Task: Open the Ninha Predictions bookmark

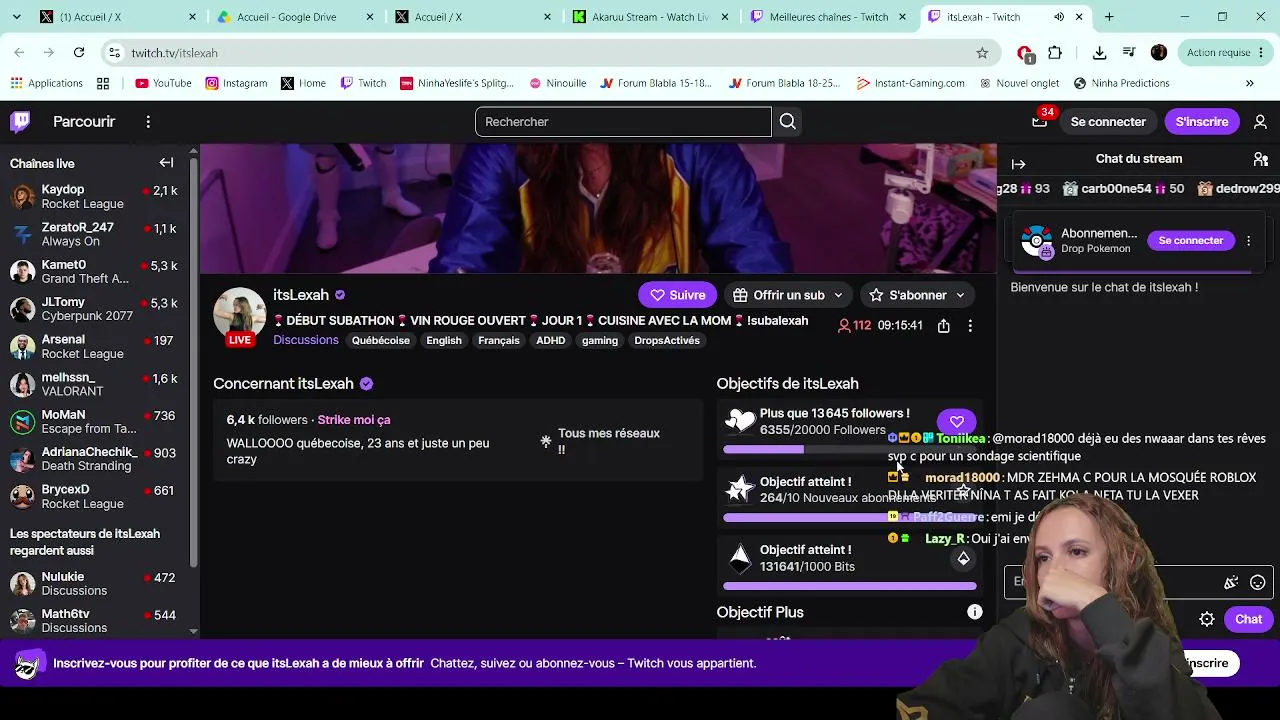Action: [1121, 84]
